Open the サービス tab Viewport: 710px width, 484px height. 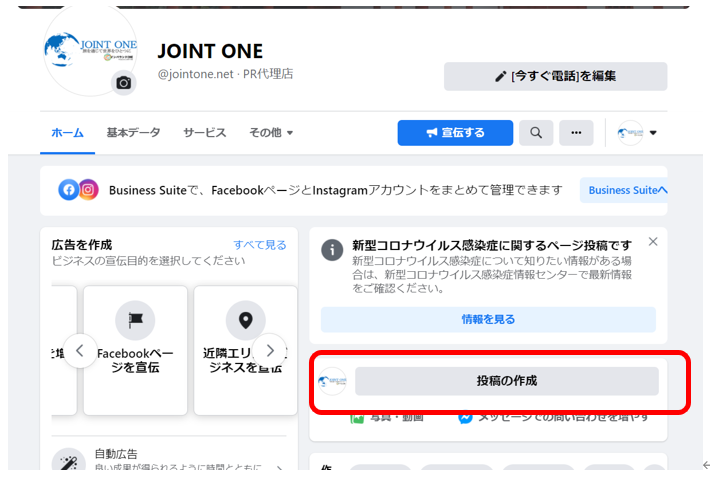point(204,133)
